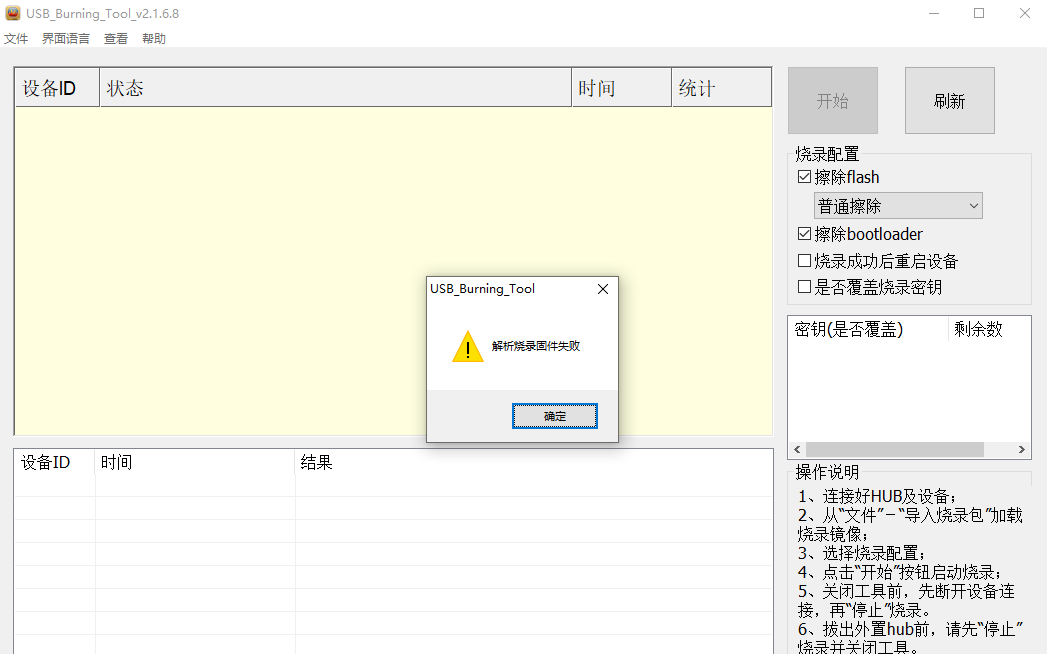This screenshot has width=1056, height=664.
Task: Click the 刷新 button
Action: click(950, 100)
